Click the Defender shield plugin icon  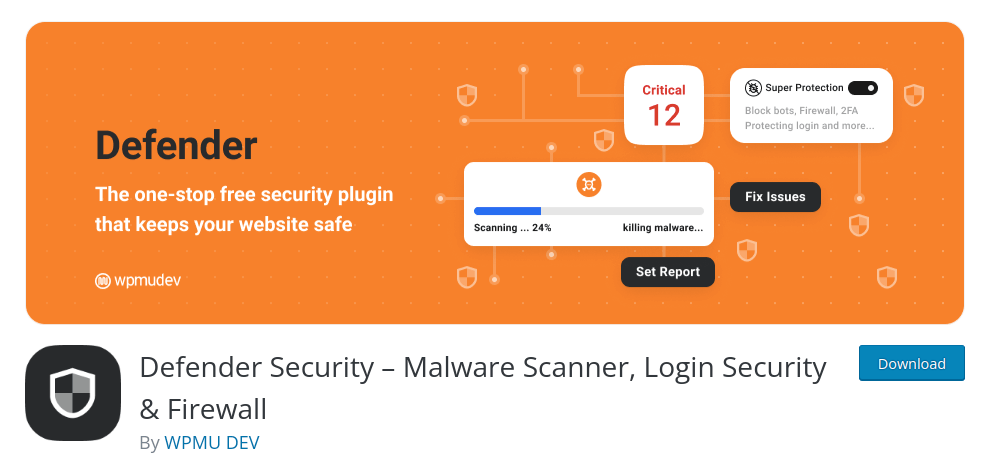point(73,393)
